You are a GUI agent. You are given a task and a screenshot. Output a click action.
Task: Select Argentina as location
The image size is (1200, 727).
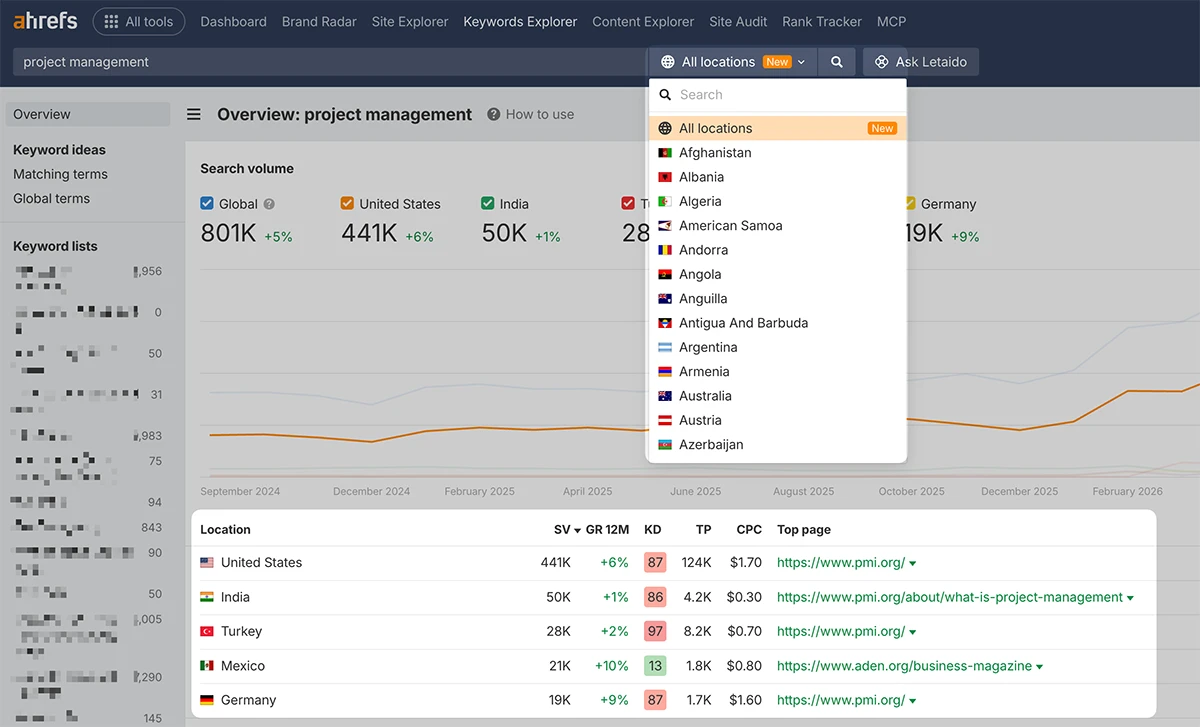pos(777,347)
